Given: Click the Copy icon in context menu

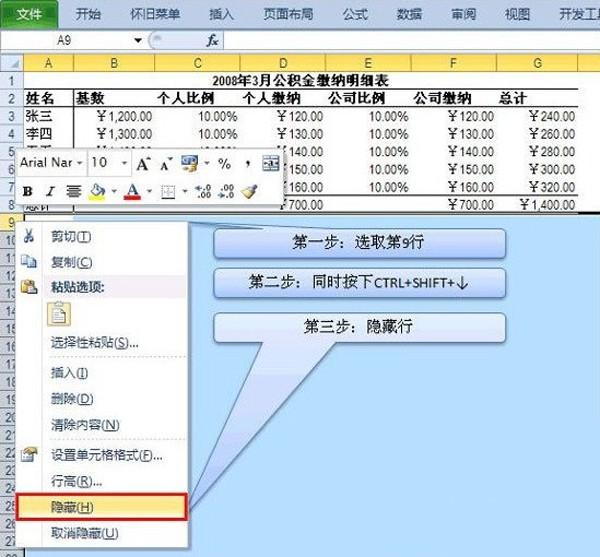Looking at the screenshot, I should click(x=29, y=262).
